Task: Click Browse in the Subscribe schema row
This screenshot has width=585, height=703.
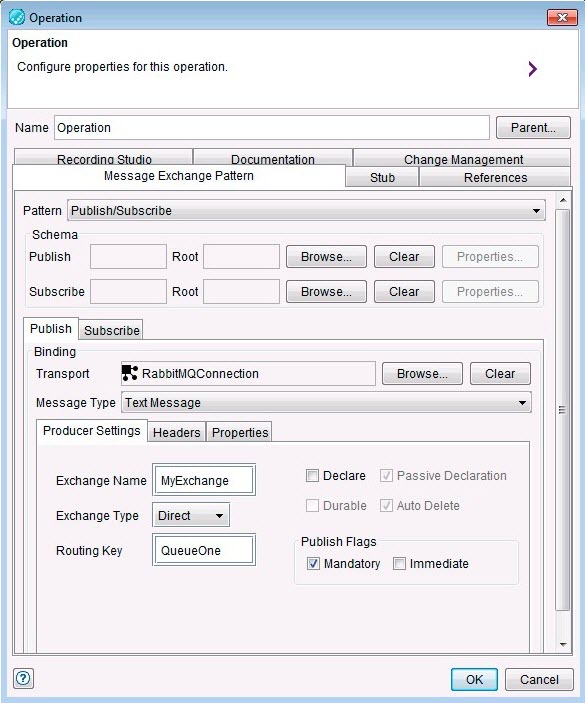Action: point(326,292)
